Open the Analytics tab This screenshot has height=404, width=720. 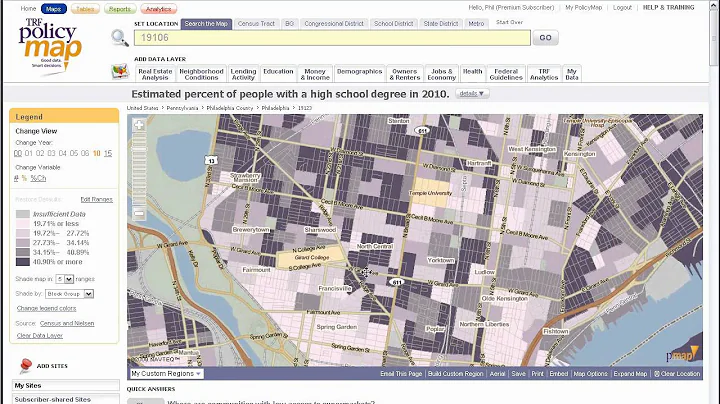[x=158, y=9]
